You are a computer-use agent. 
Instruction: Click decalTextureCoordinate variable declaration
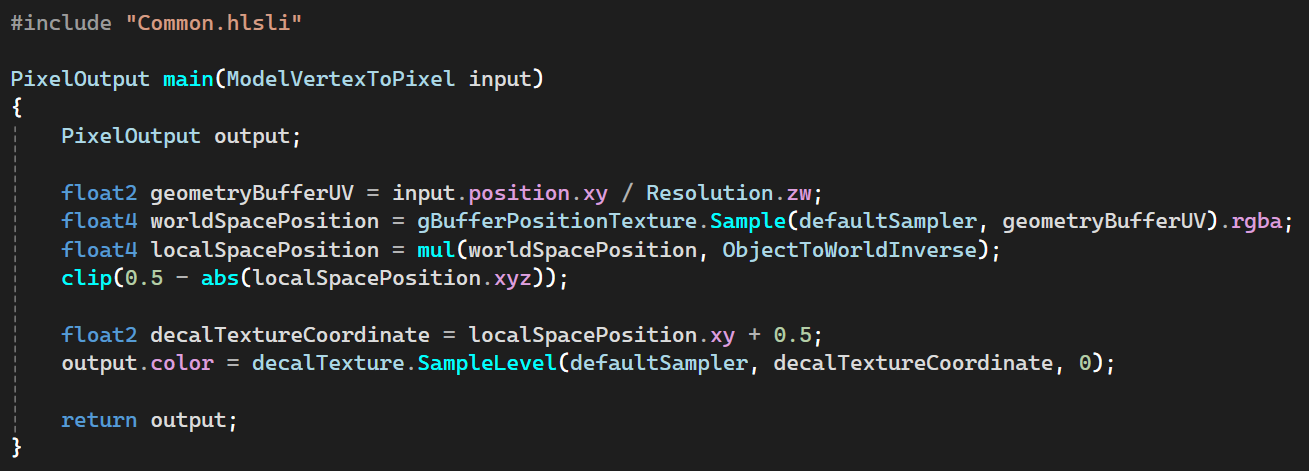(x=290, y=335)
